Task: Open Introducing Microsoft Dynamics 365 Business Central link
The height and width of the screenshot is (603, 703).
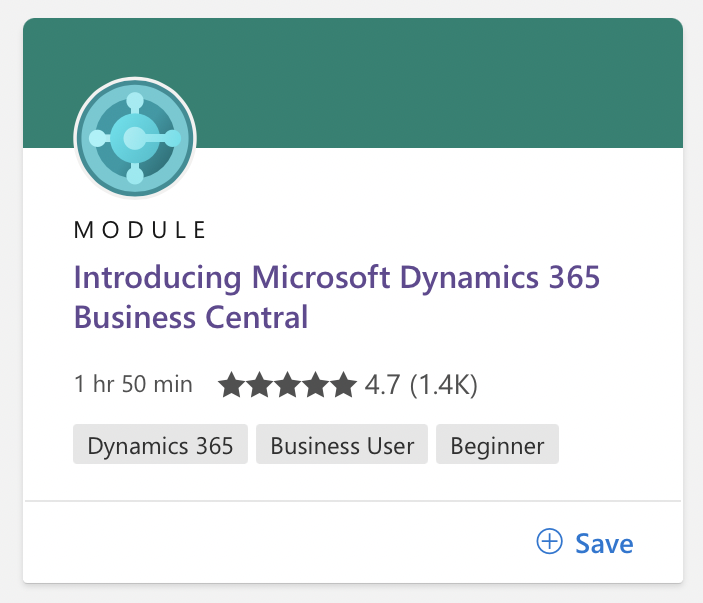Action: [x=337, y=297]
